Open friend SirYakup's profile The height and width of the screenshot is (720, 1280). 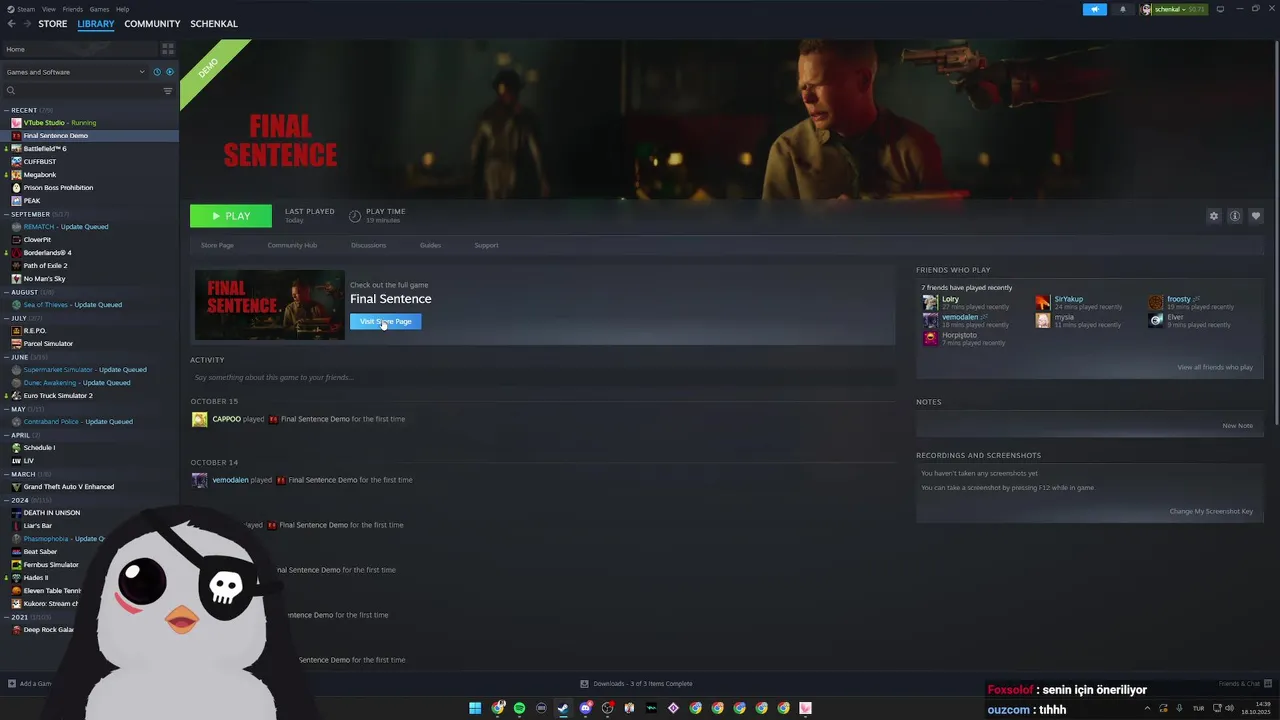point(1068,299)
